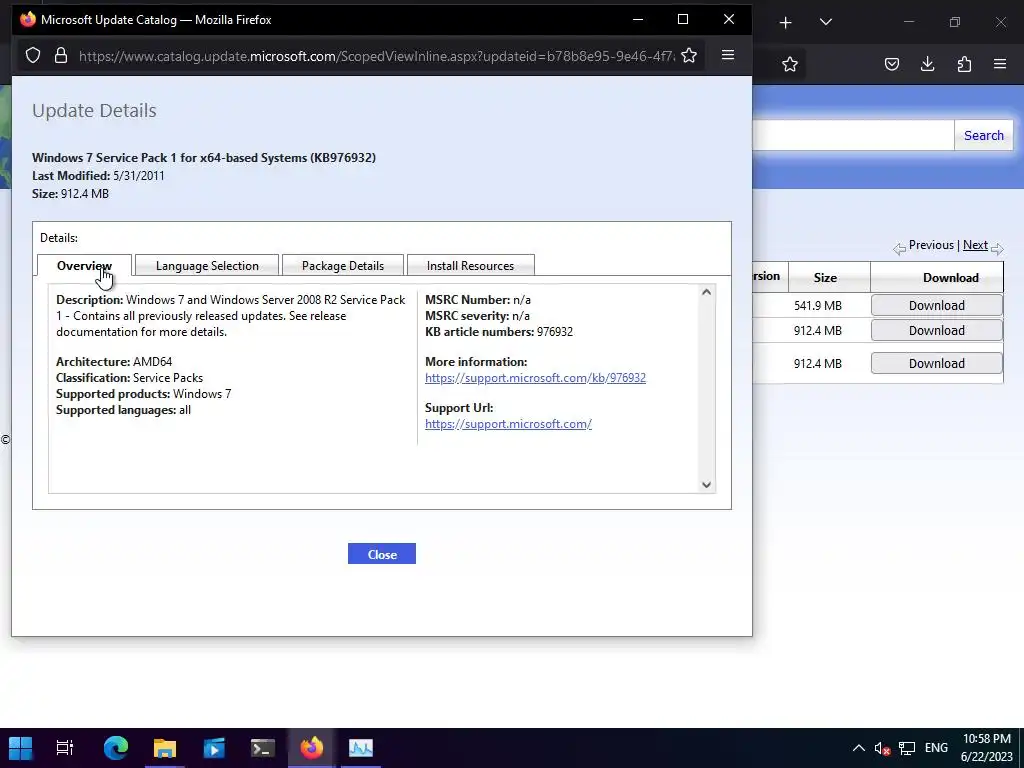
Task: Click the padlock site security icon
Action: (x=61, y=56)
